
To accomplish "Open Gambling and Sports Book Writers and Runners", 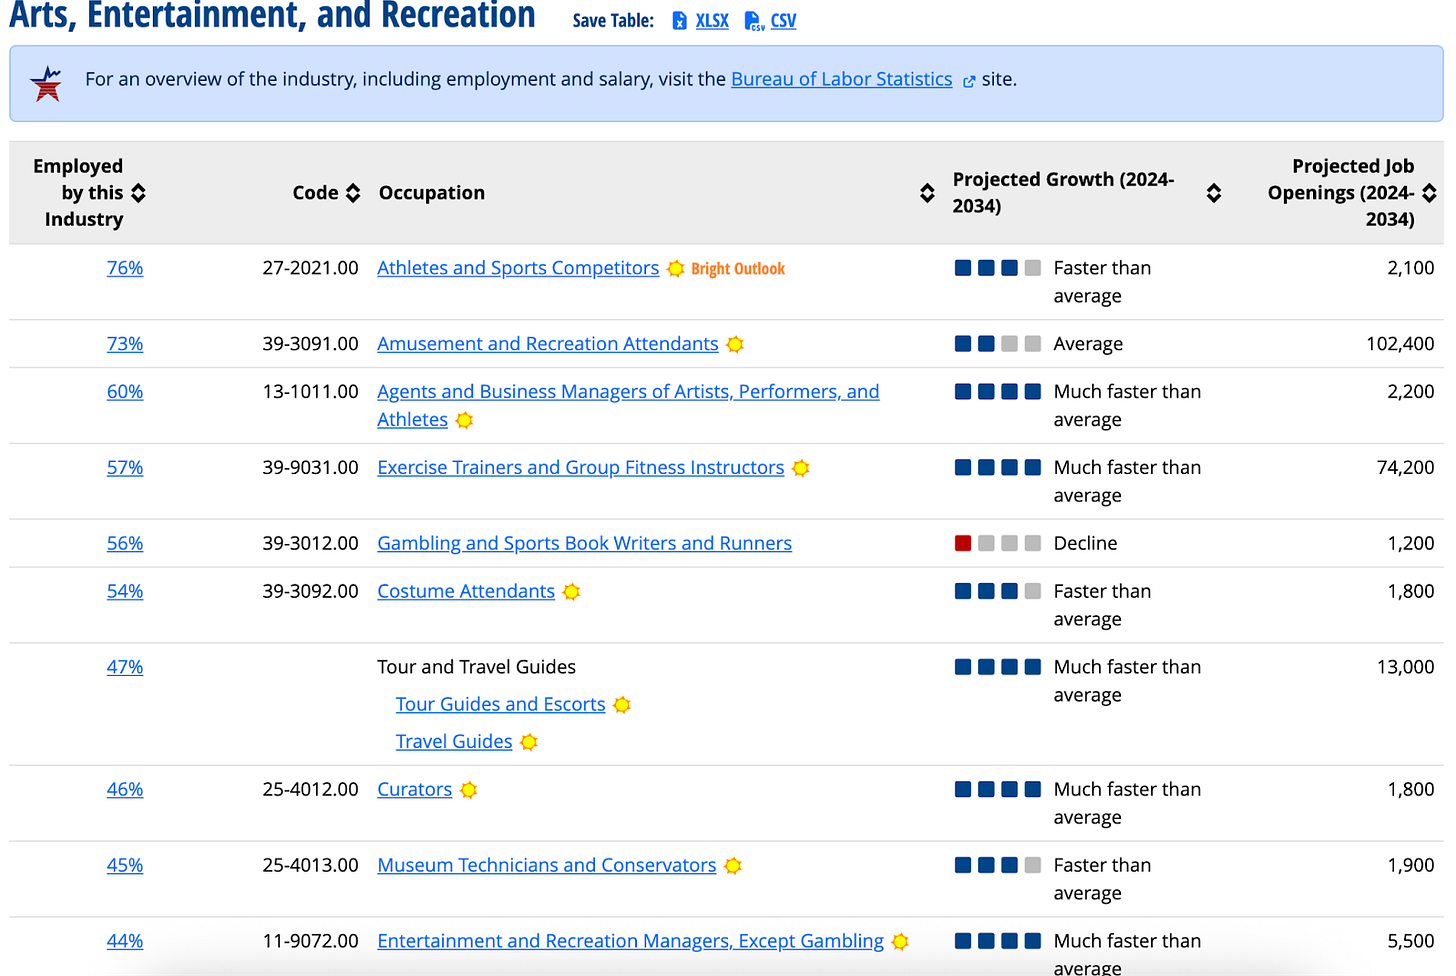I will click(x=584, y=544).
